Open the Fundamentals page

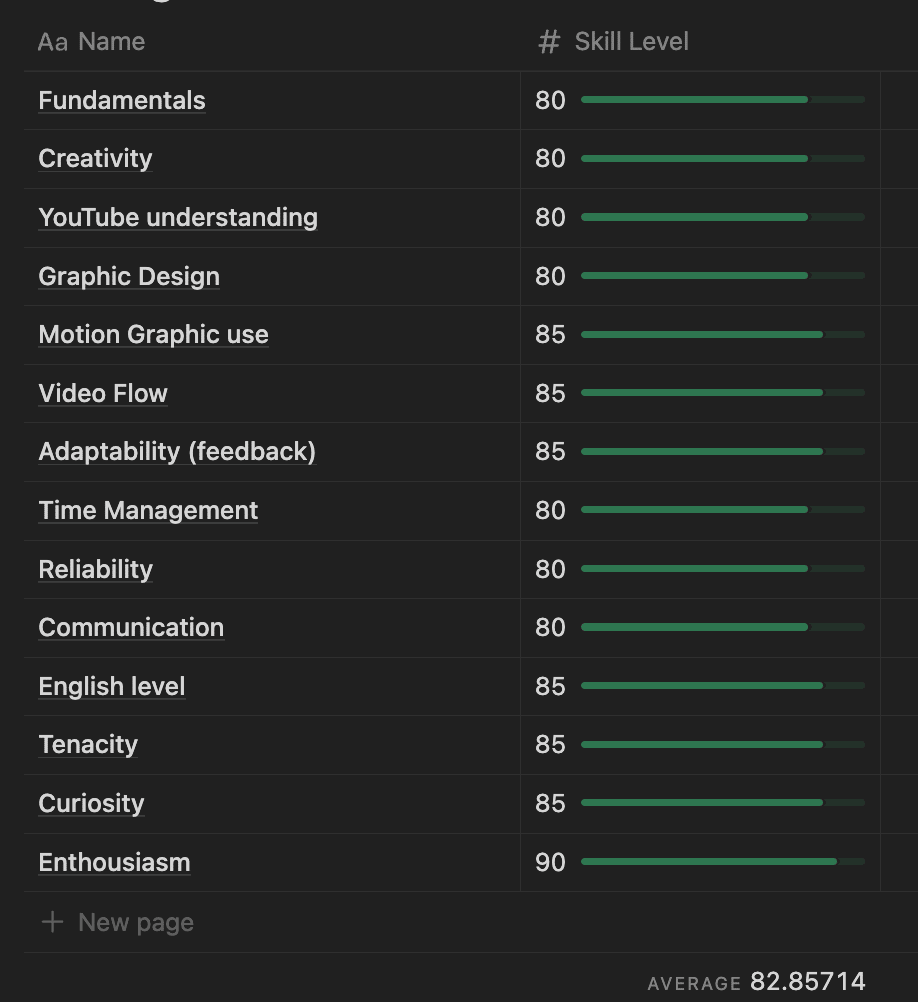[x=122, y=100]
